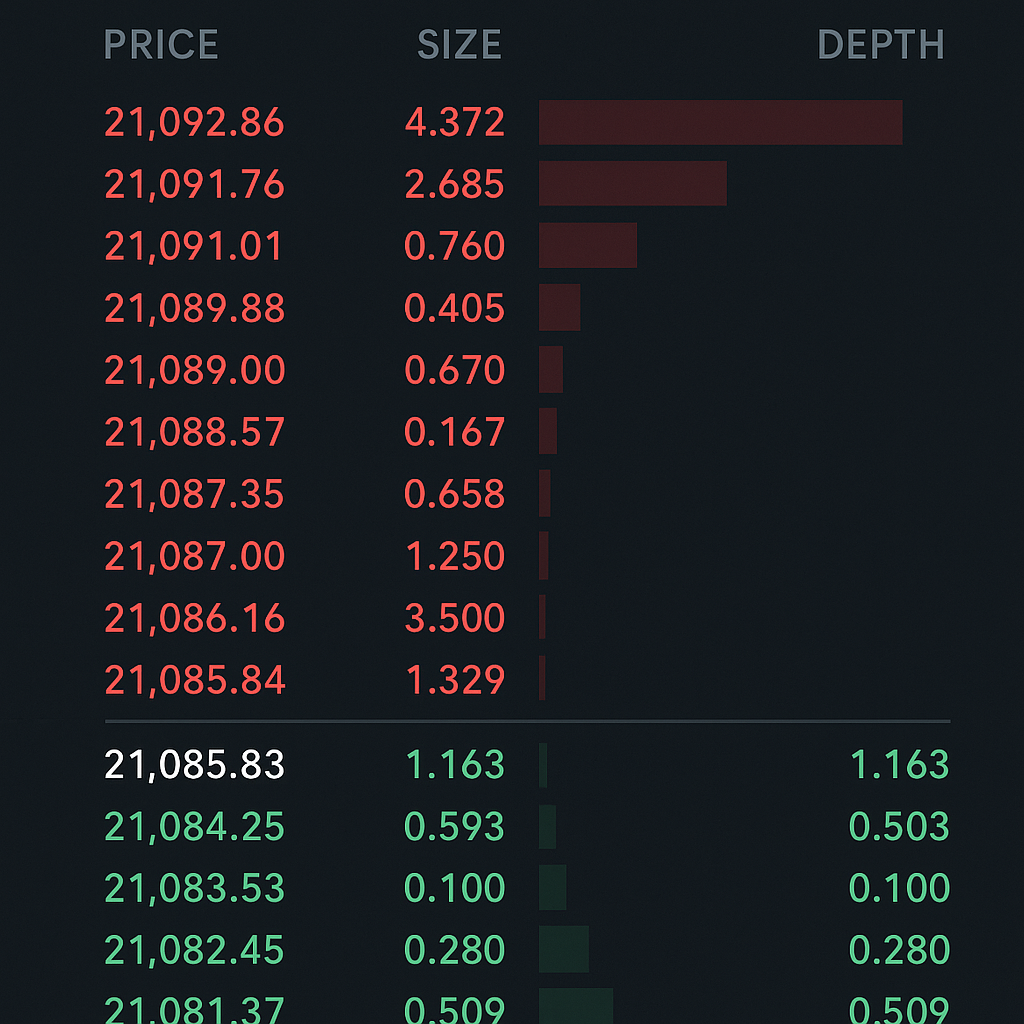Select the ask price 21,088.57
The height and width of the screenshot is (1024, 1024).
[194, 432]
